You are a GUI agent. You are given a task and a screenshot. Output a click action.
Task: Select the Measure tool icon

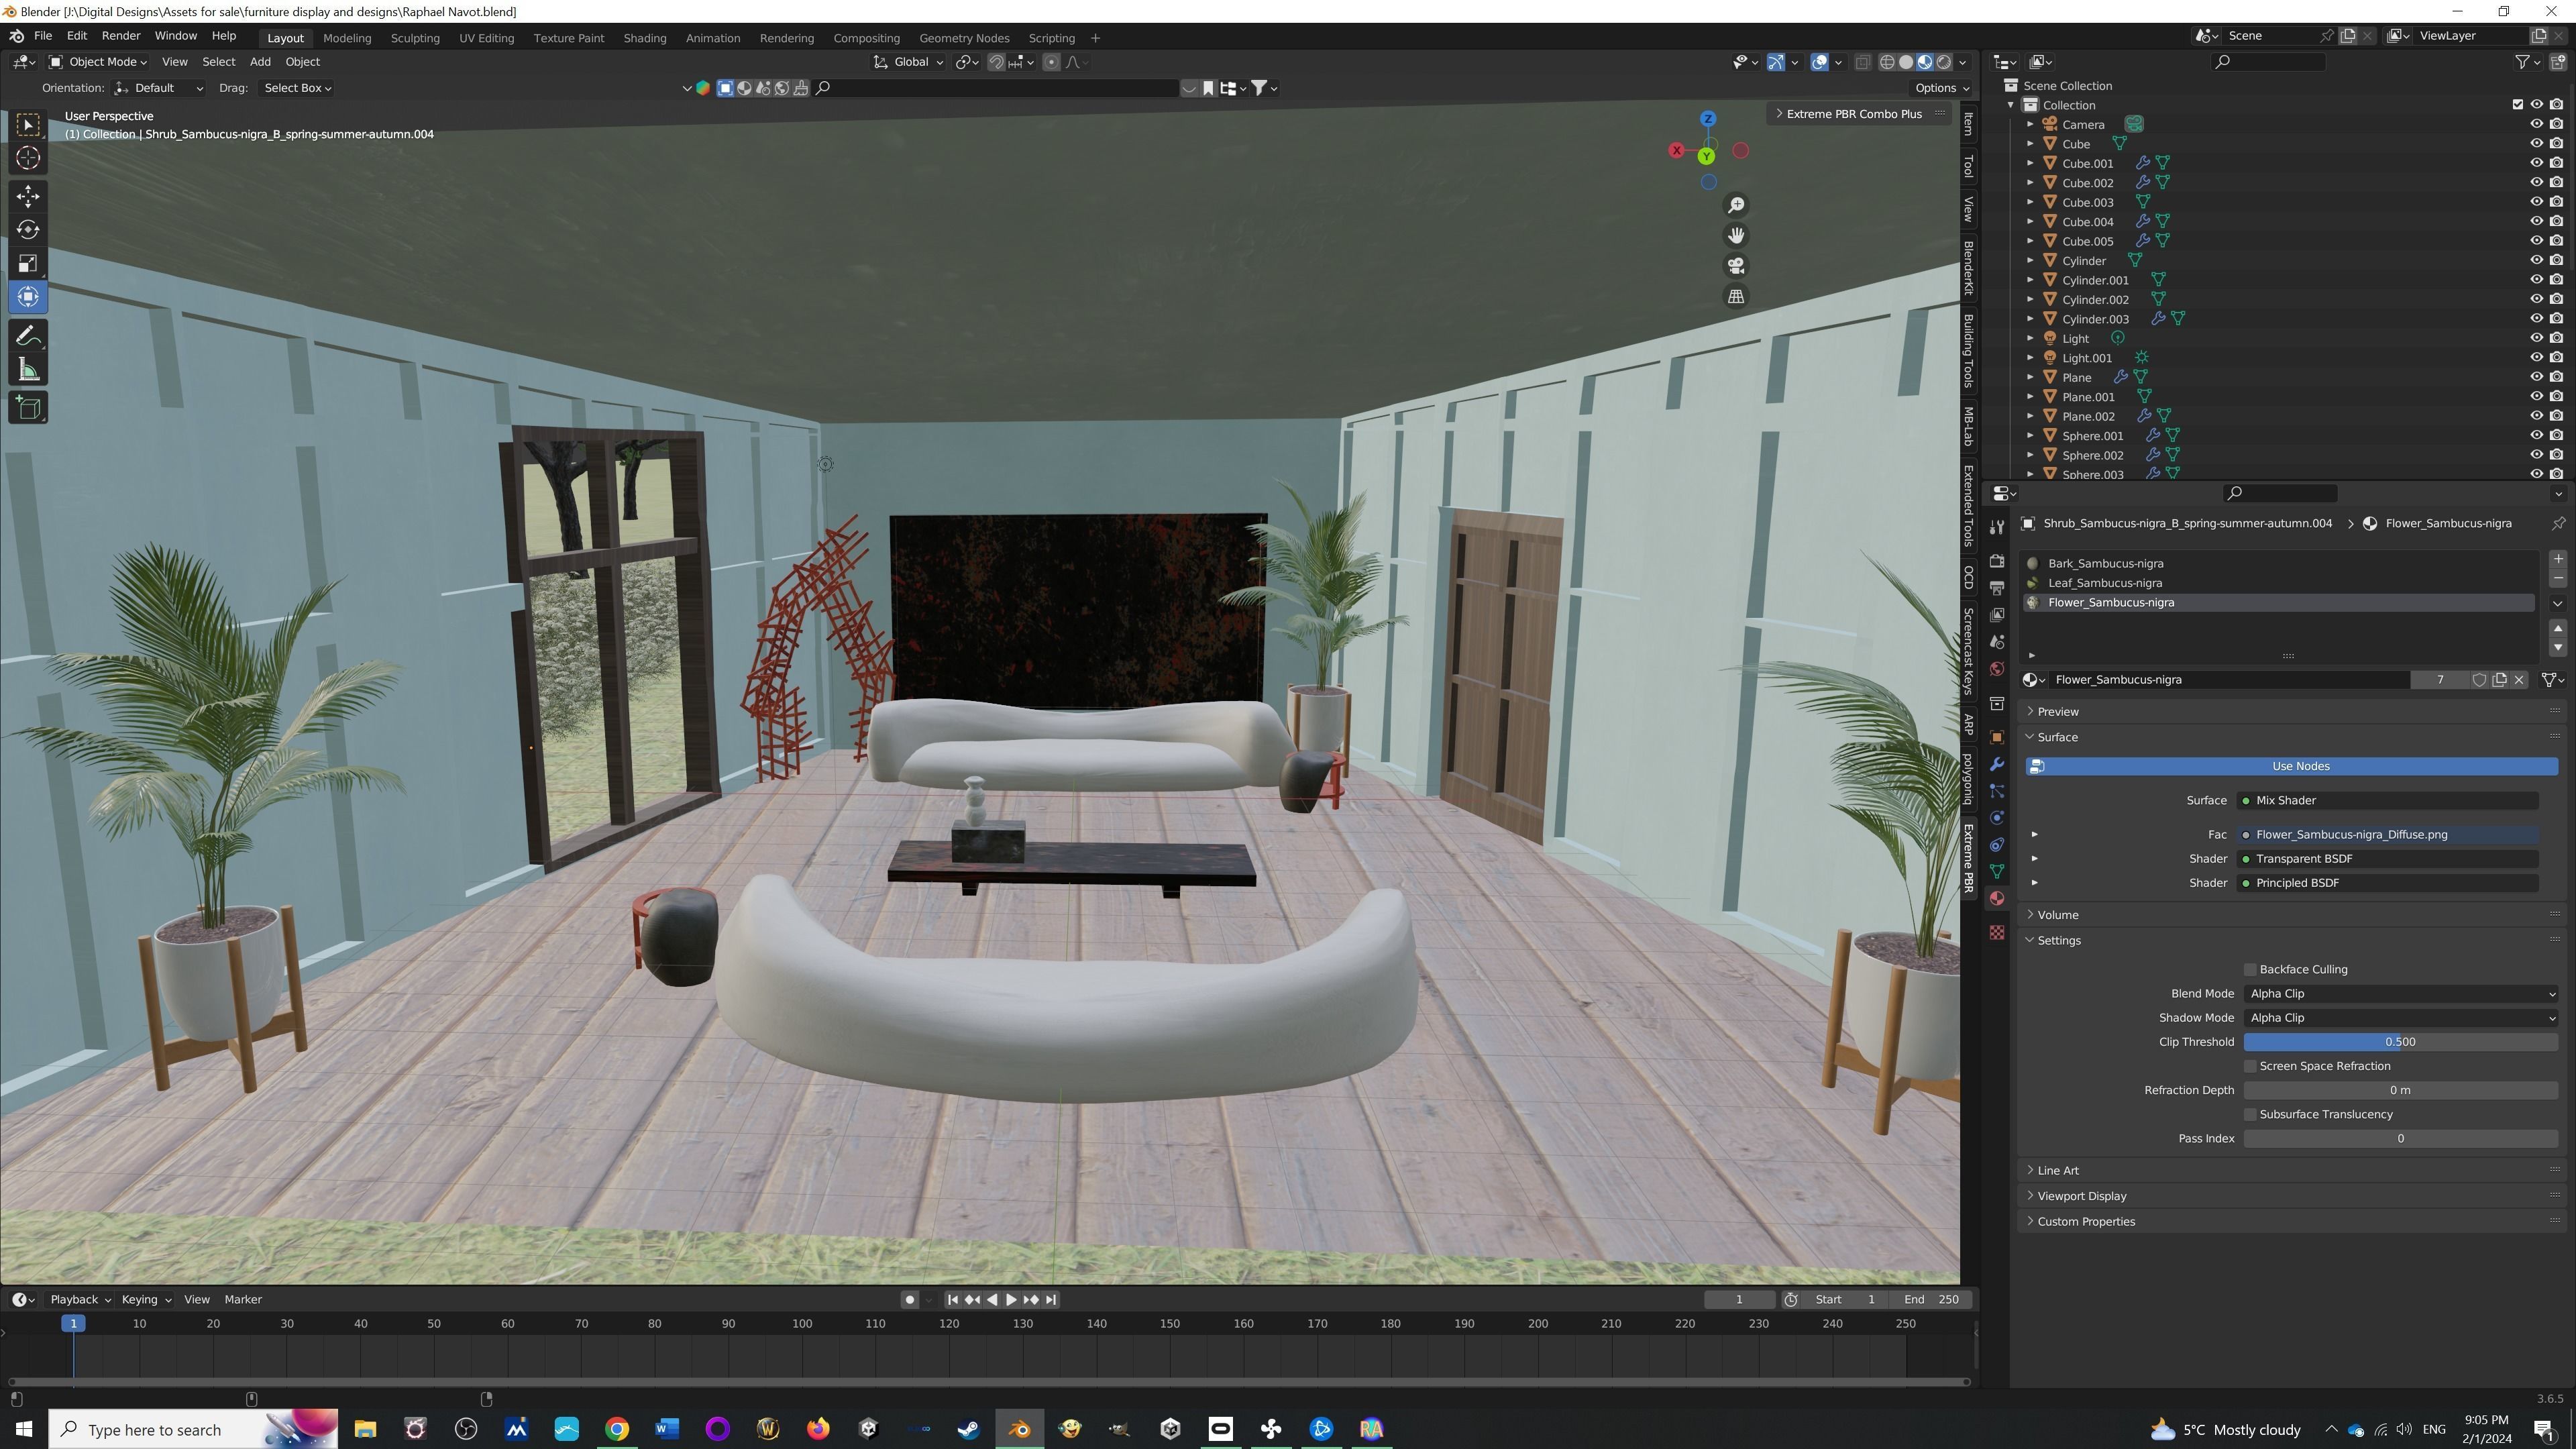(28, 371)
